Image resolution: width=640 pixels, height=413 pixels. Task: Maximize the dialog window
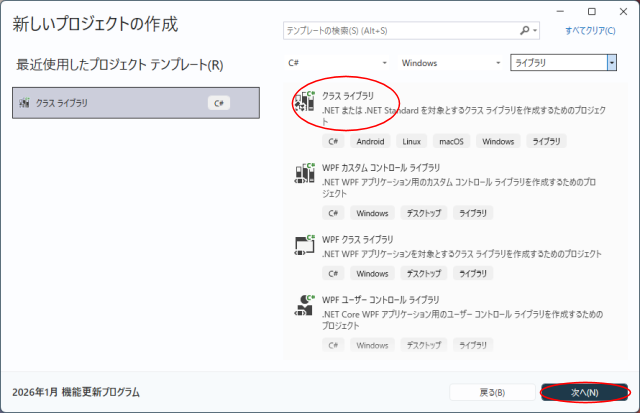(x=592, y=11)
